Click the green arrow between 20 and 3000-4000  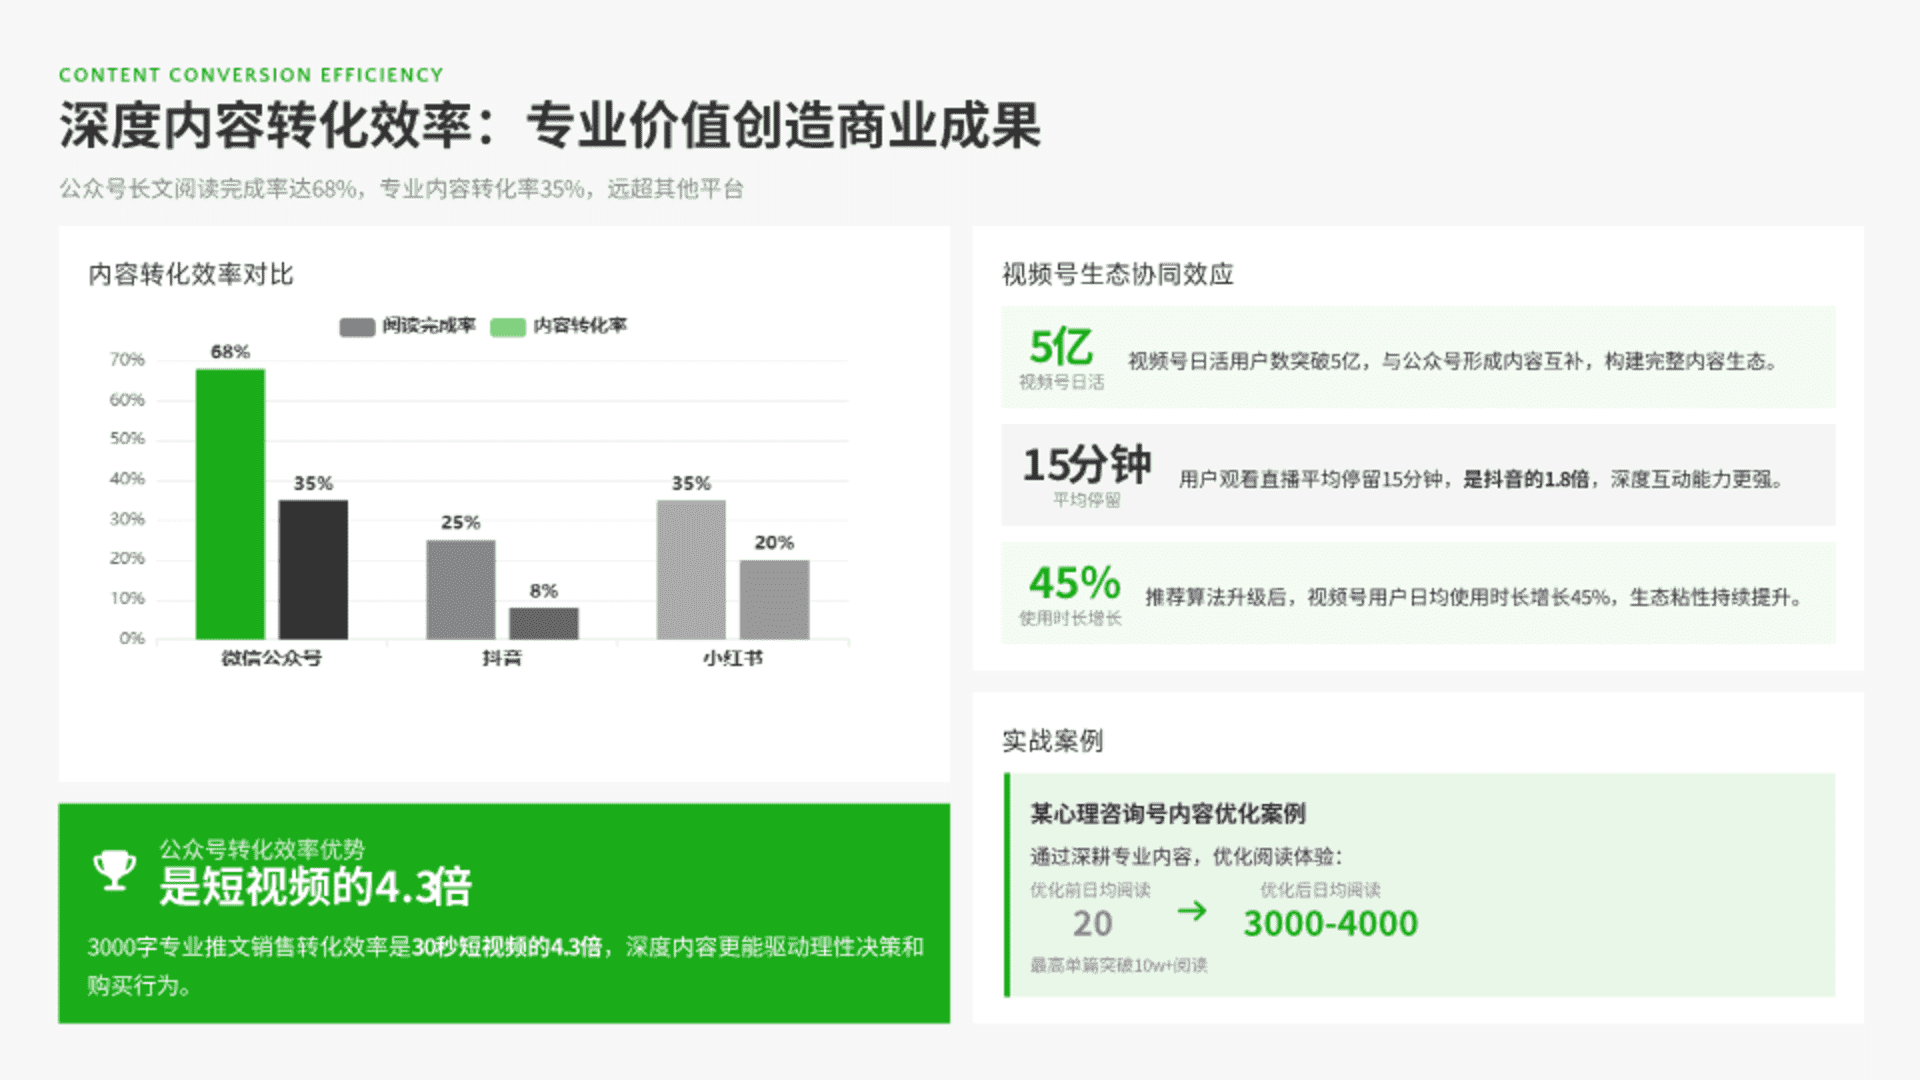click(1191, 911)
